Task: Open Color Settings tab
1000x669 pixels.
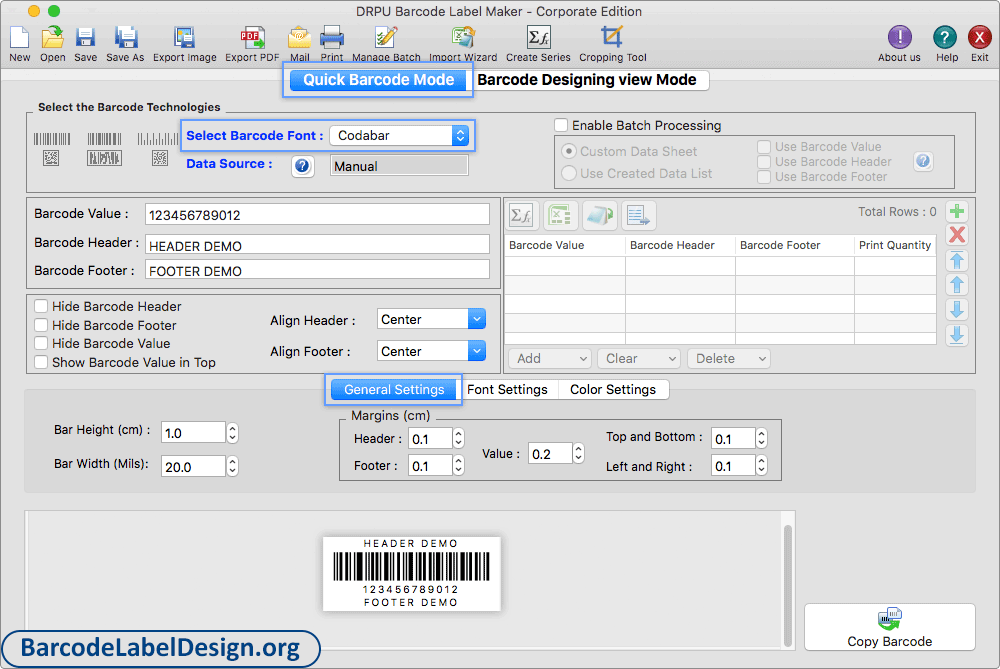Action: coord(613,389)
